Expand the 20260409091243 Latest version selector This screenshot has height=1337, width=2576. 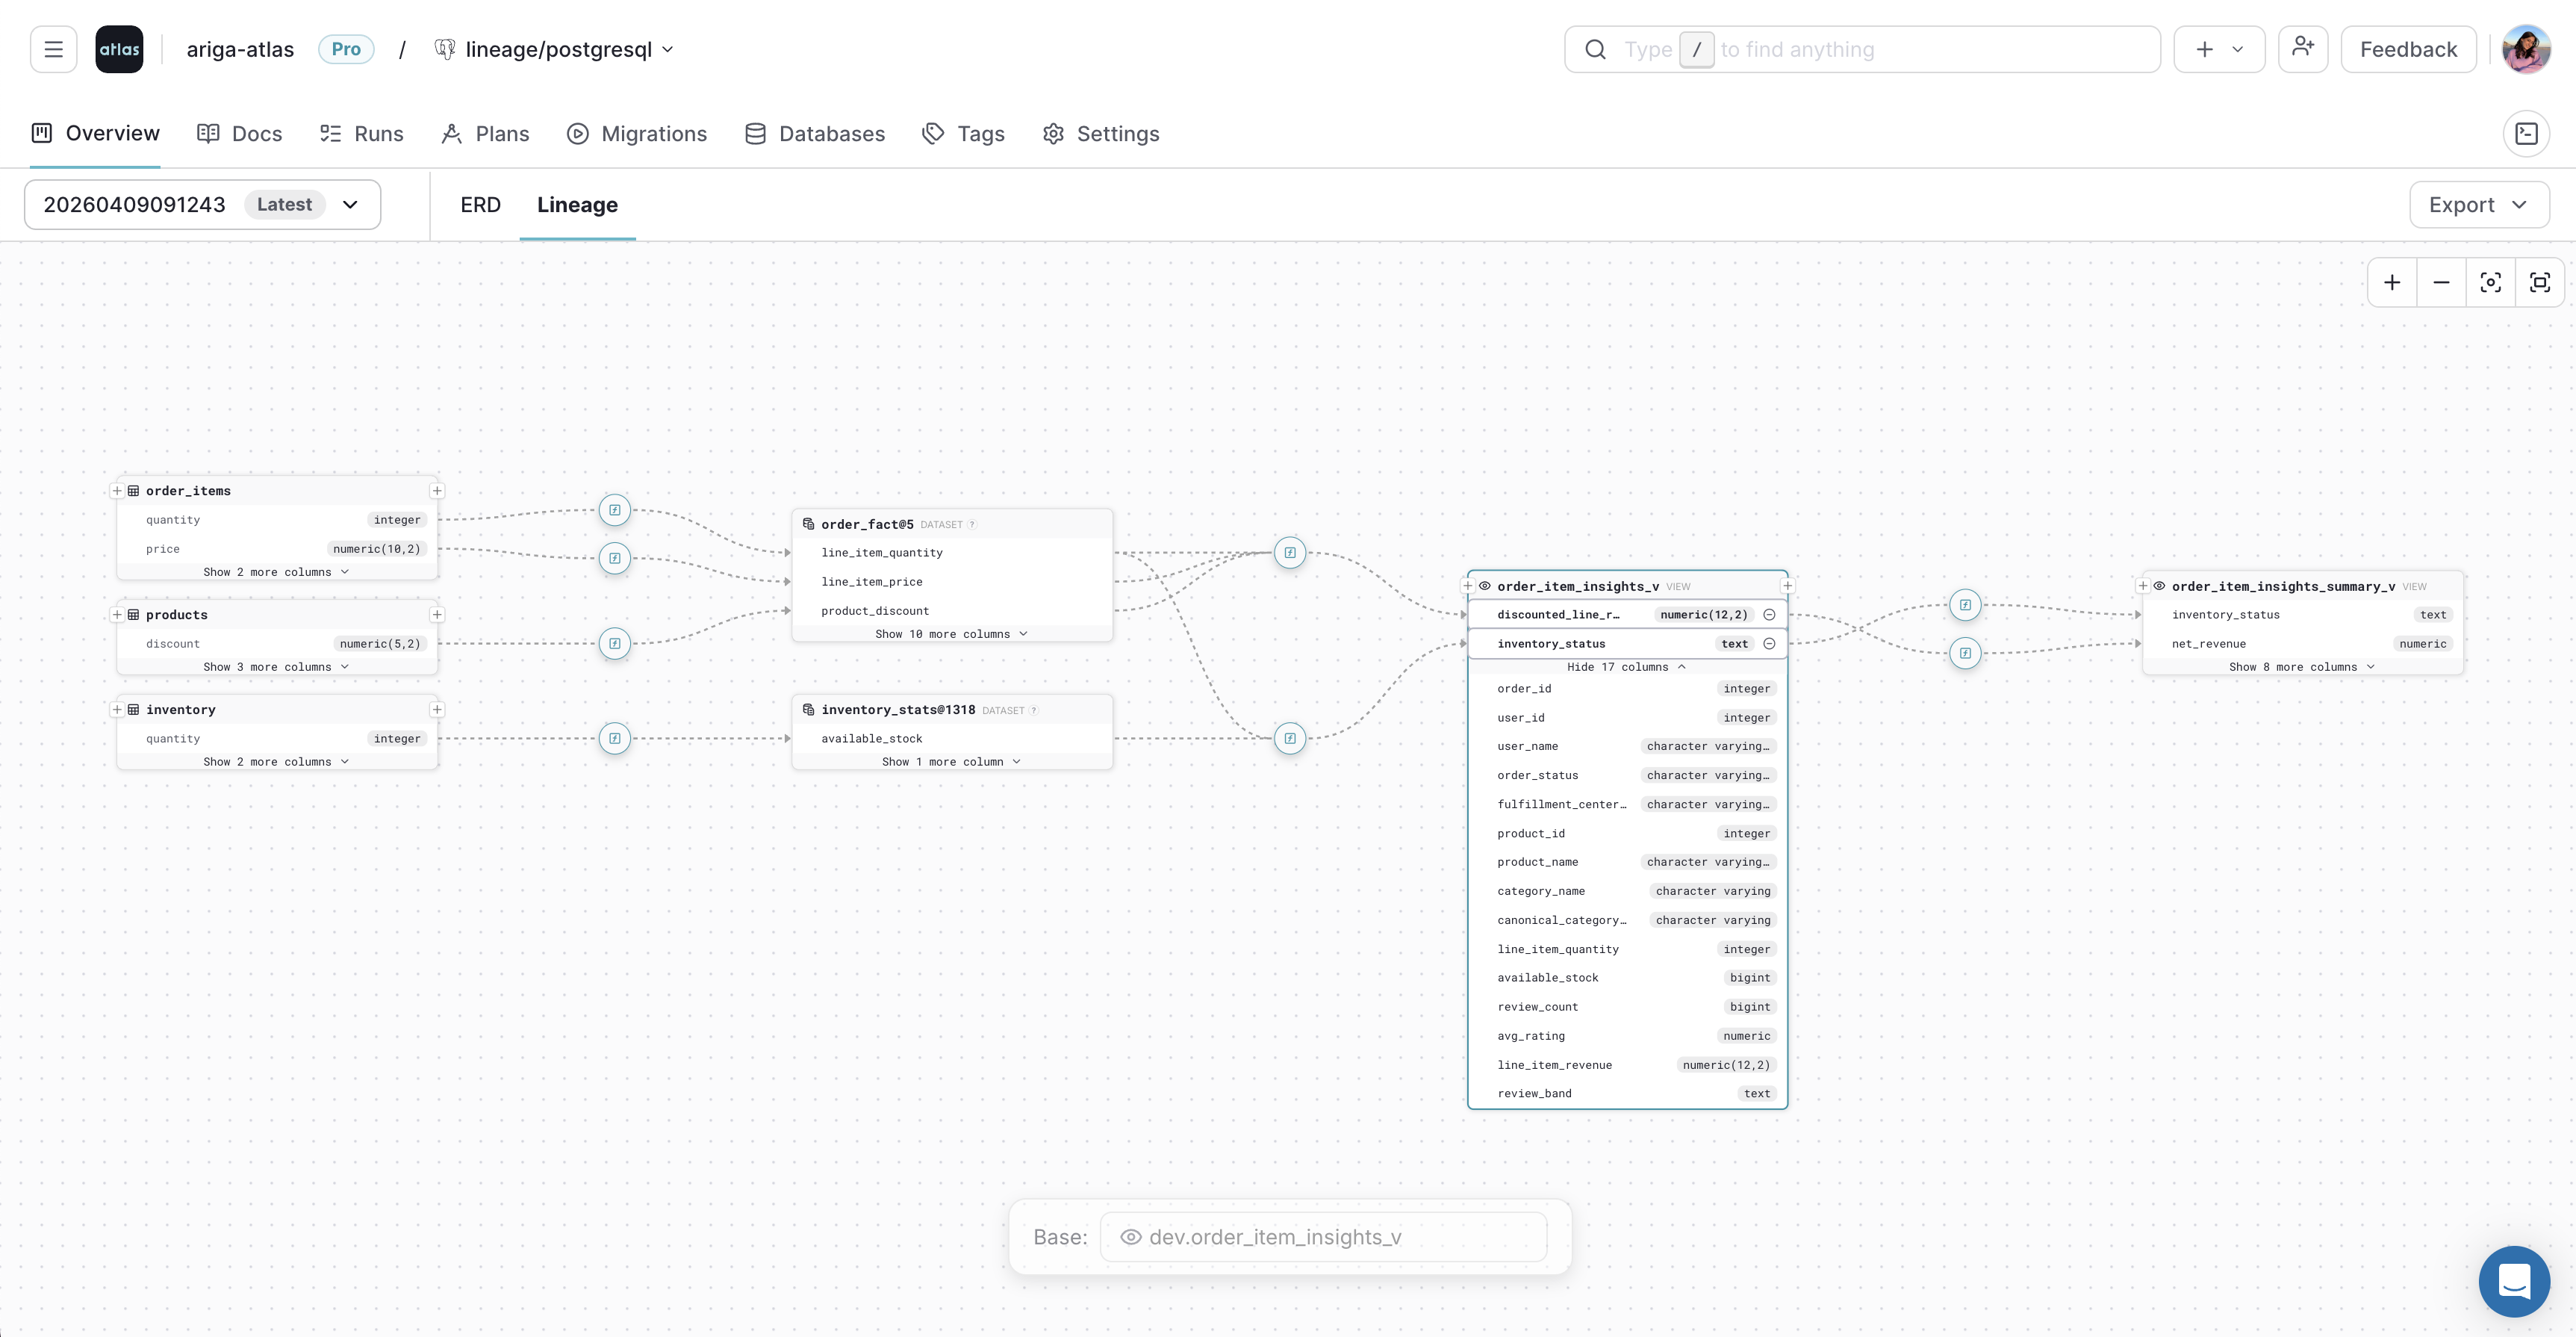click(x=349, y=204)
